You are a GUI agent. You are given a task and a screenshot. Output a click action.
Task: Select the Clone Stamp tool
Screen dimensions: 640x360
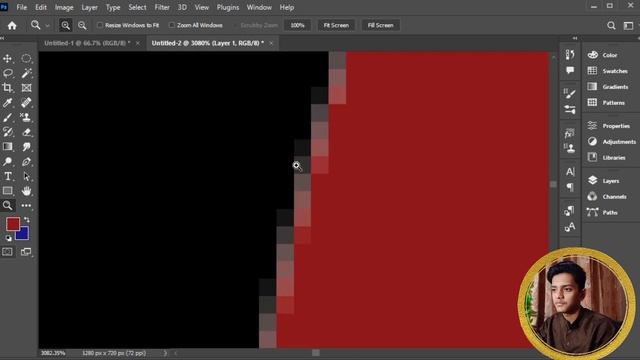26,118
